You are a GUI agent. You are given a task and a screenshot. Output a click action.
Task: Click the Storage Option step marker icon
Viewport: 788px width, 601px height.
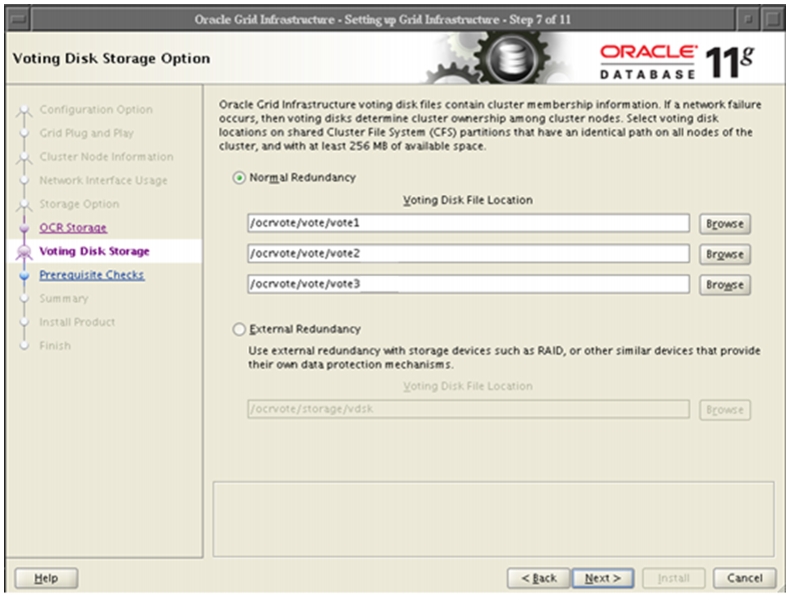(x=24, y=205)
